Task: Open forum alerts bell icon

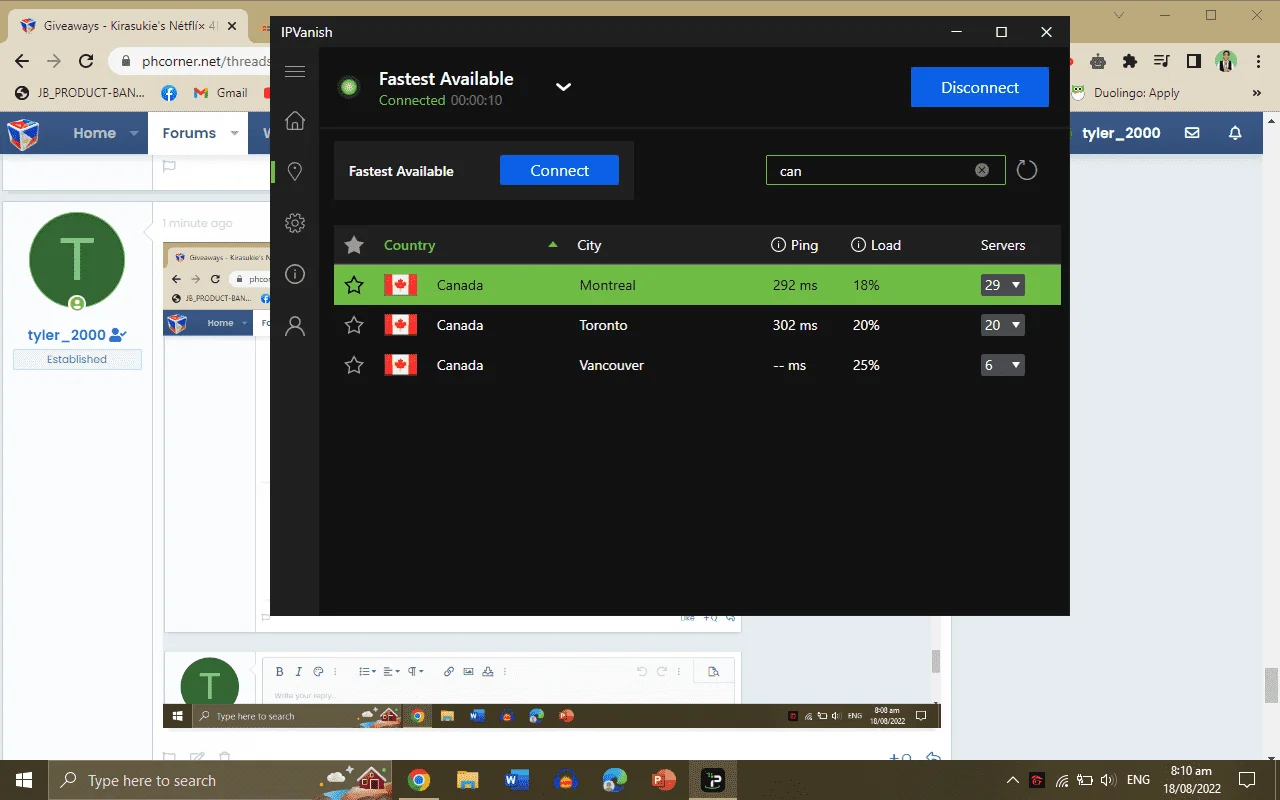Action: 1235,133
